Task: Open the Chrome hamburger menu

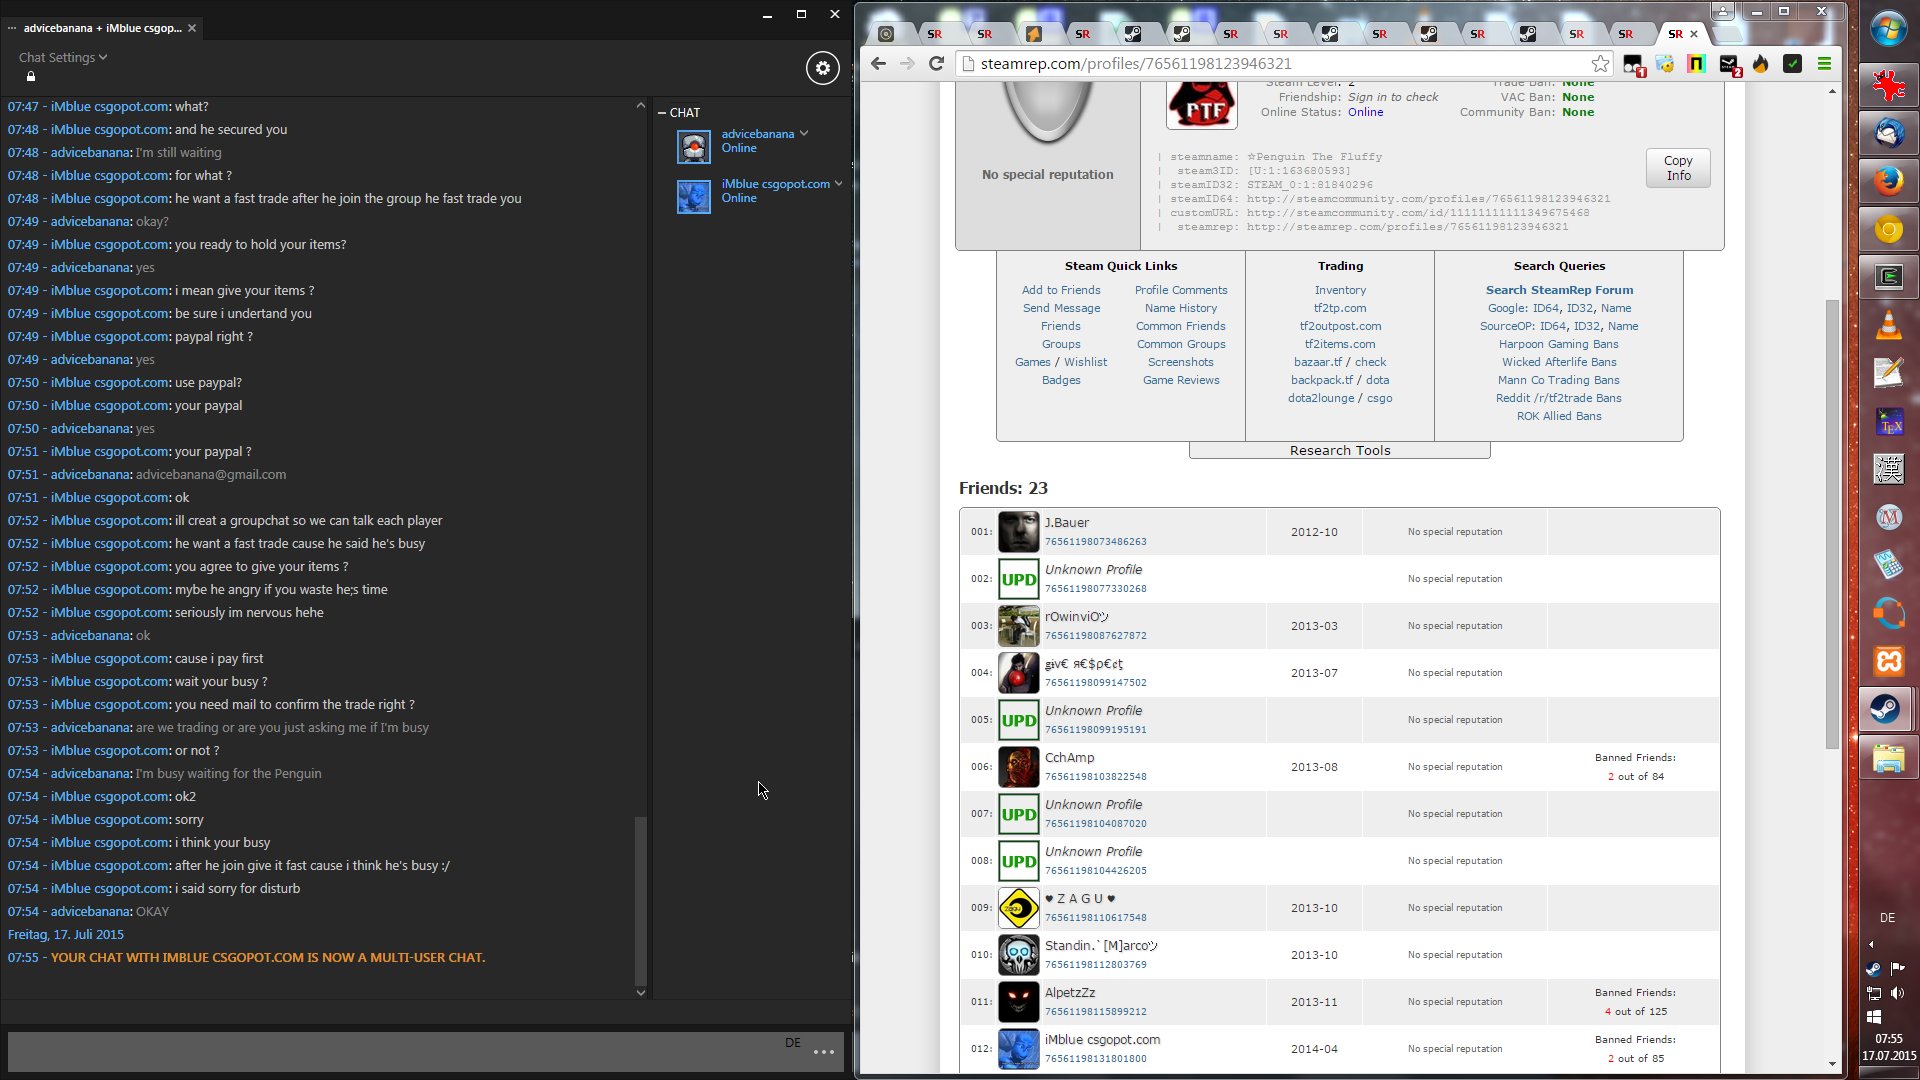Action: point(1824,64)
